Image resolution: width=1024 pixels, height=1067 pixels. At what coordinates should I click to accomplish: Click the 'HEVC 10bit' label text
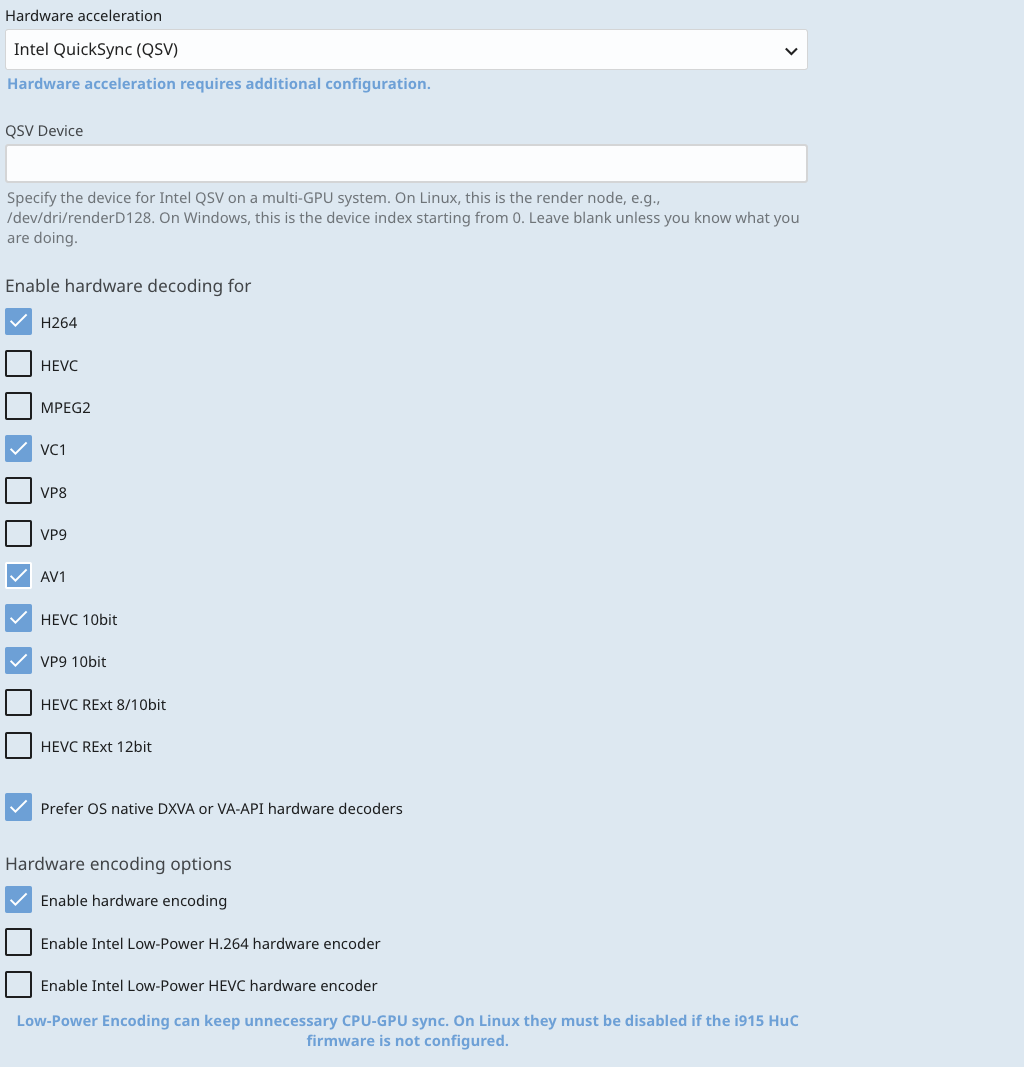click(x=79, y=620)
